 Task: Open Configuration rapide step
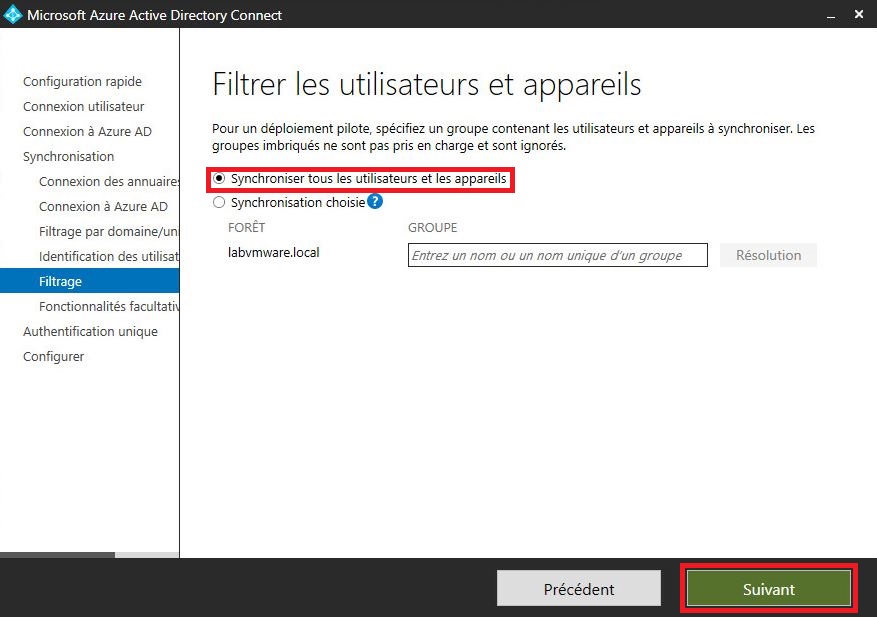point(82,82)
